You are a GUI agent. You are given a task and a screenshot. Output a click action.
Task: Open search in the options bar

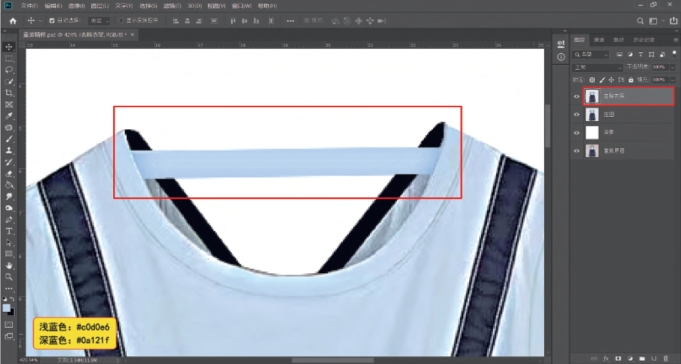640,21
